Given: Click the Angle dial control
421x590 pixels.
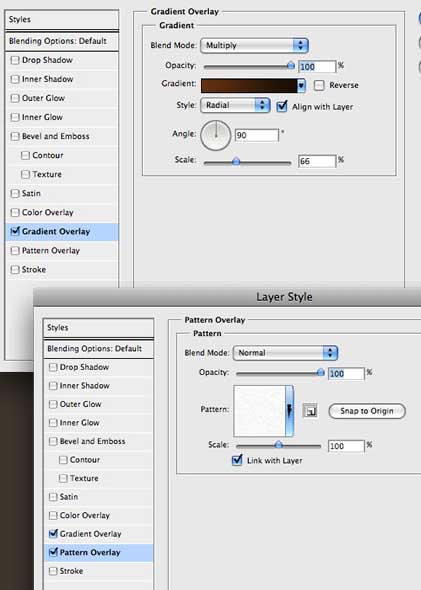Looking at the screenshot, I should pos(216,135).
